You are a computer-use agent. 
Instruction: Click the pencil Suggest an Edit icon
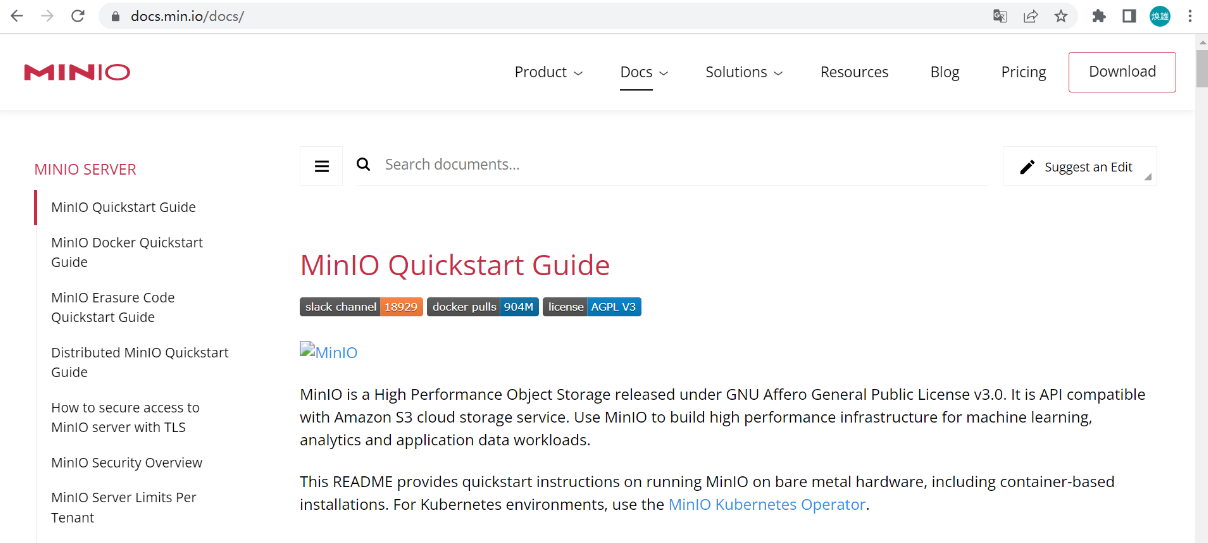point(1027,167)
